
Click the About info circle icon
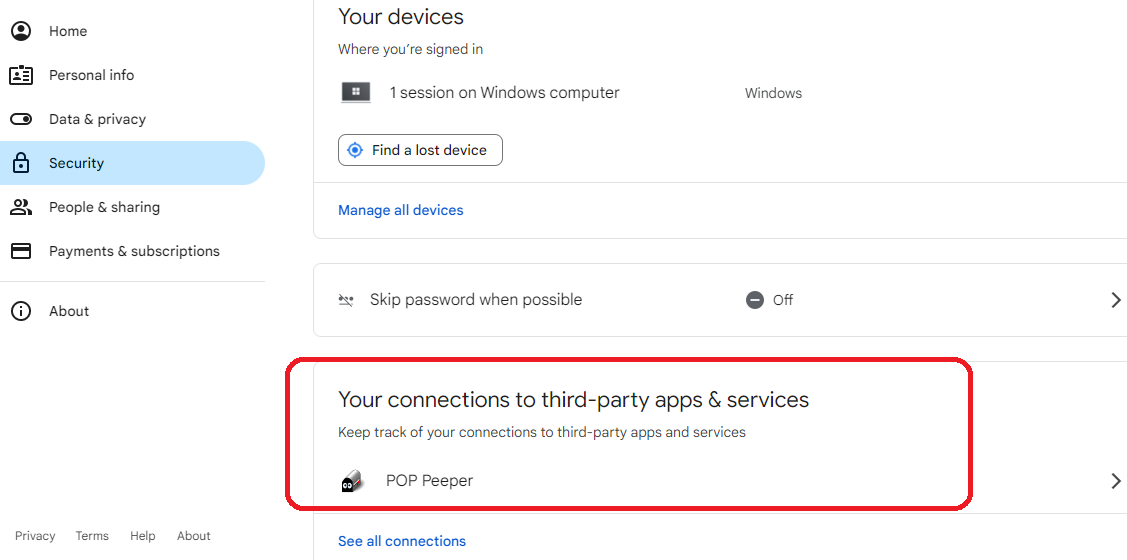coord(22,311)
